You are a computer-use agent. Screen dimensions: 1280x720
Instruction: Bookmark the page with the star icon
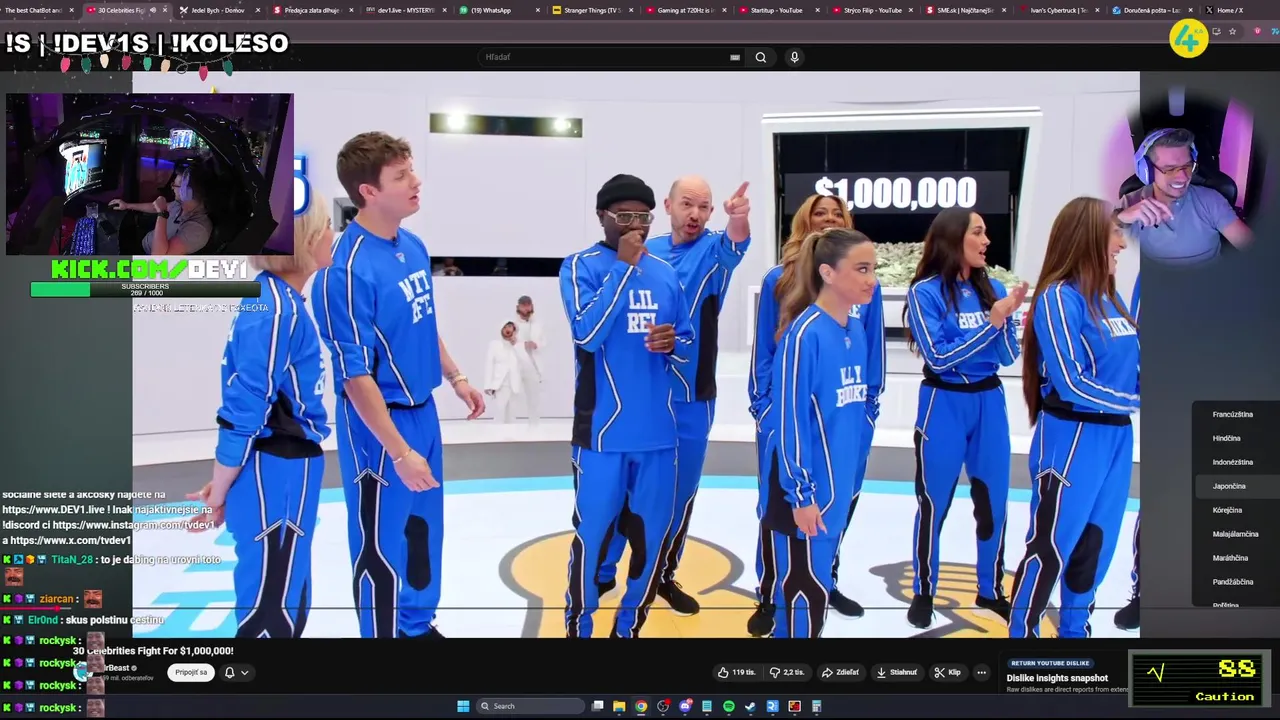coord(1232,32)
